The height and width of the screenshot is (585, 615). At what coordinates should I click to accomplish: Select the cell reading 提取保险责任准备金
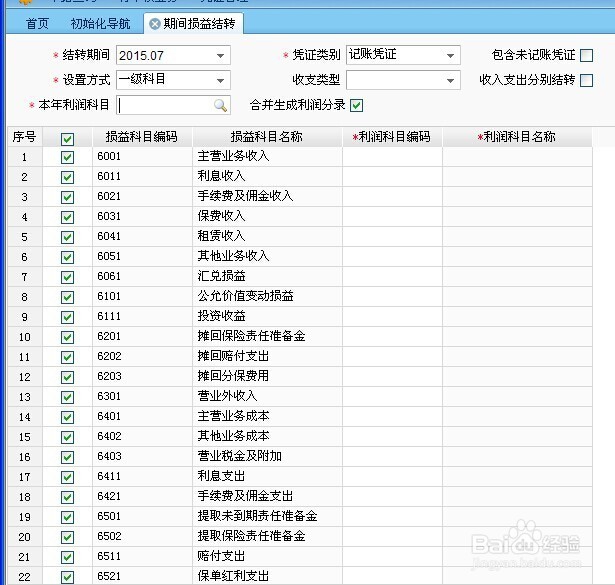(267, 537)
